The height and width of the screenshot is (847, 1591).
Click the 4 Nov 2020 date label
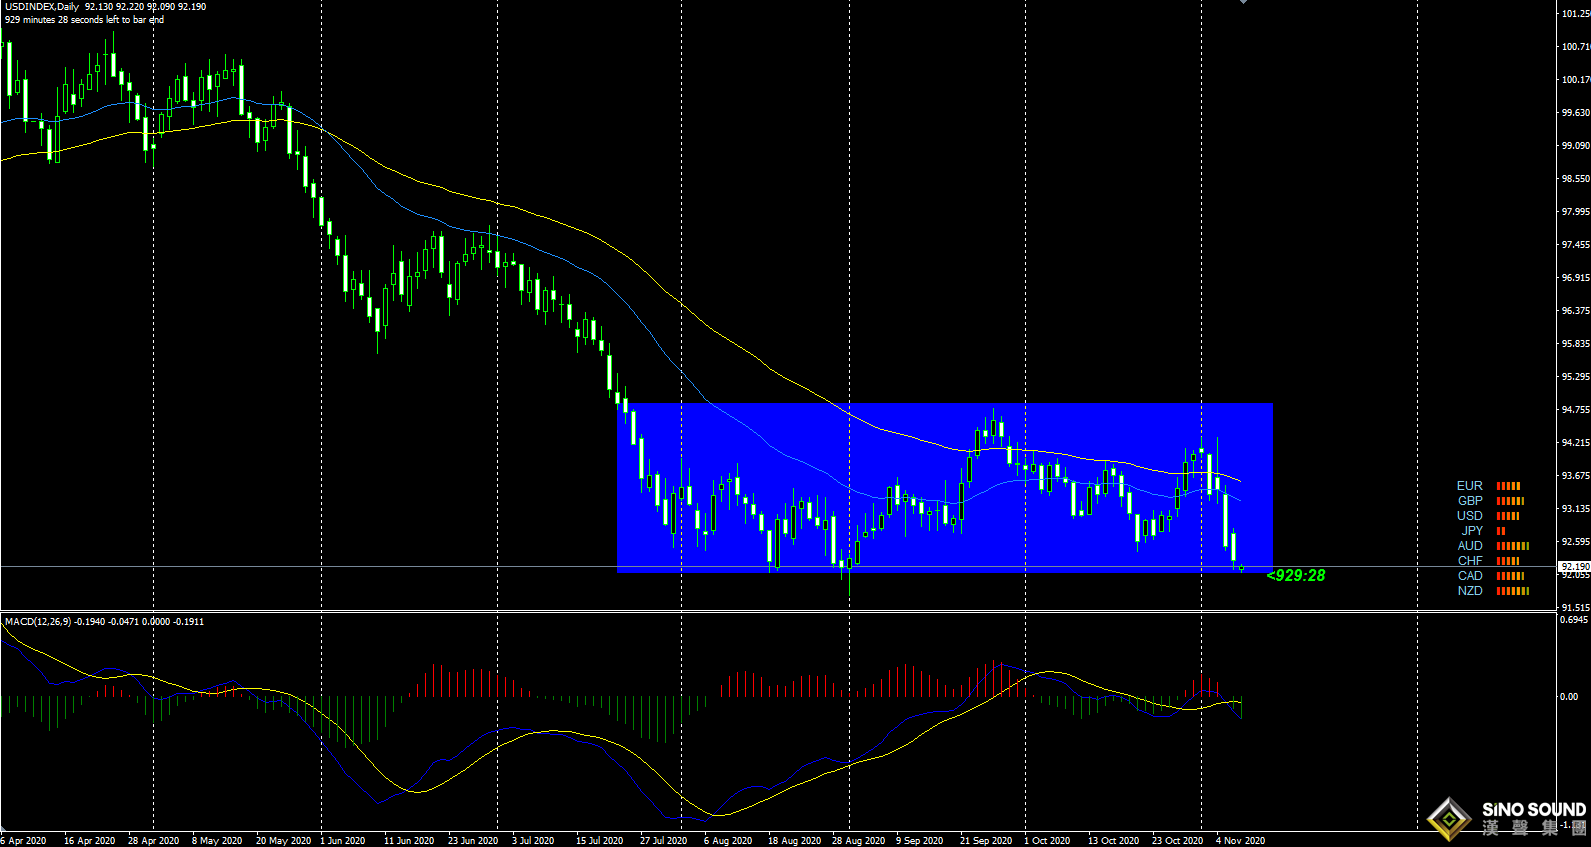click(1240, 840)
